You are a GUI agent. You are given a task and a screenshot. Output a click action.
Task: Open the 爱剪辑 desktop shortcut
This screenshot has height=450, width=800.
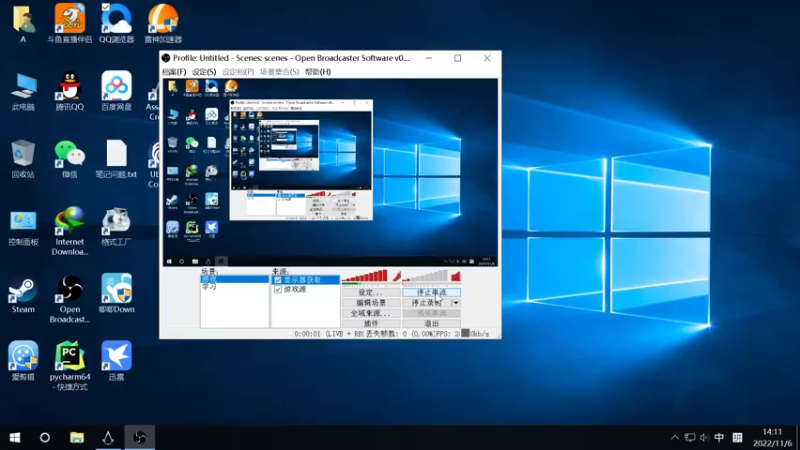coord(23,361)
